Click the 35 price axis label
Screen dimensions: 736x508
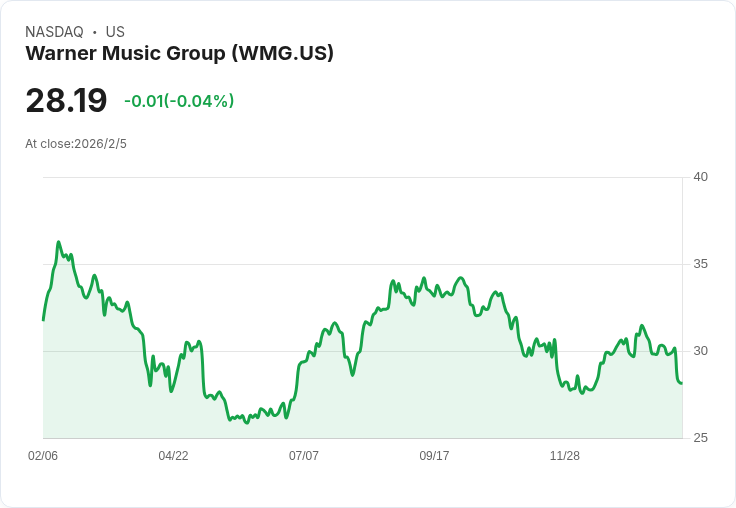point(700,264)
